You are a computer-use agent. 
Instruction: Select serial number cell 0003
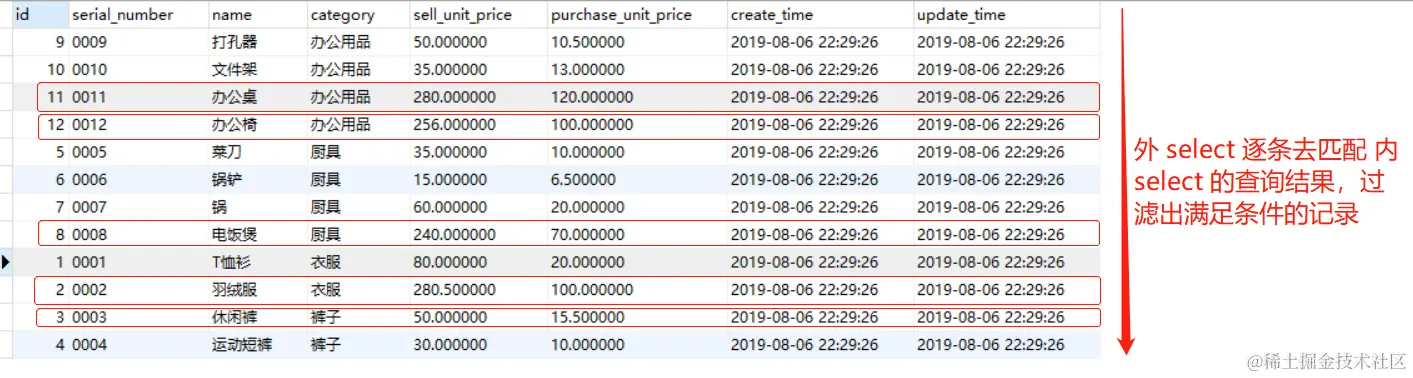point(138,317)
